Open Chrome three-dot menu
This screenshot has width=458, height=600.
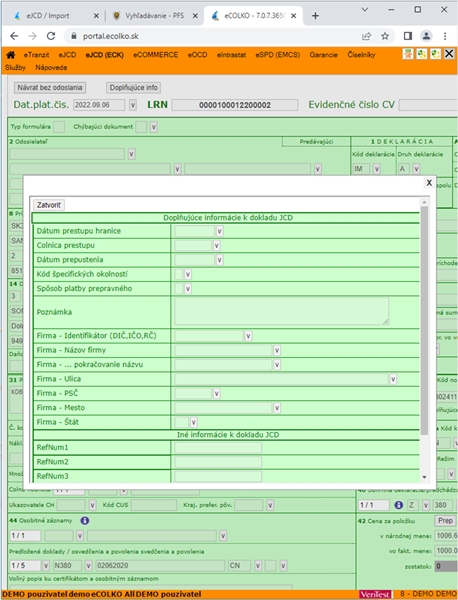click(x=445, y=36)
